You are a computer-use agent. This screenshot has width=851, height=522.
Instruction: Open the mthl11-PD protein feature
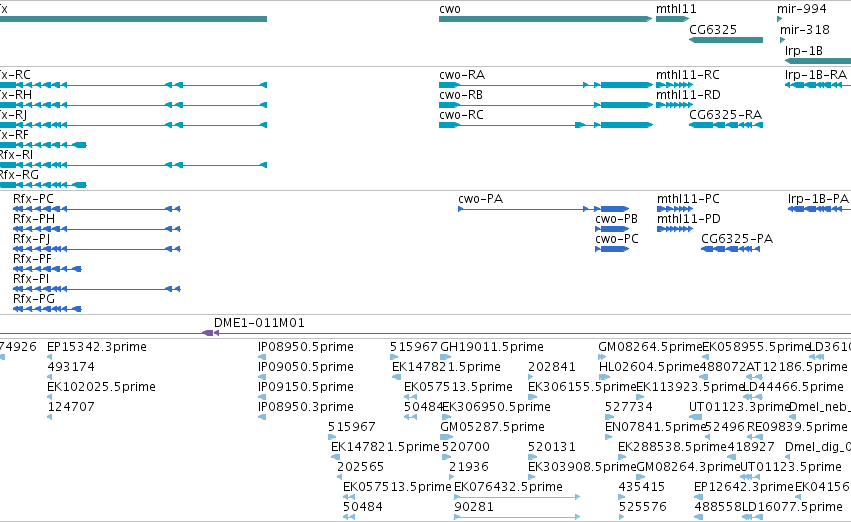(675, 229)
